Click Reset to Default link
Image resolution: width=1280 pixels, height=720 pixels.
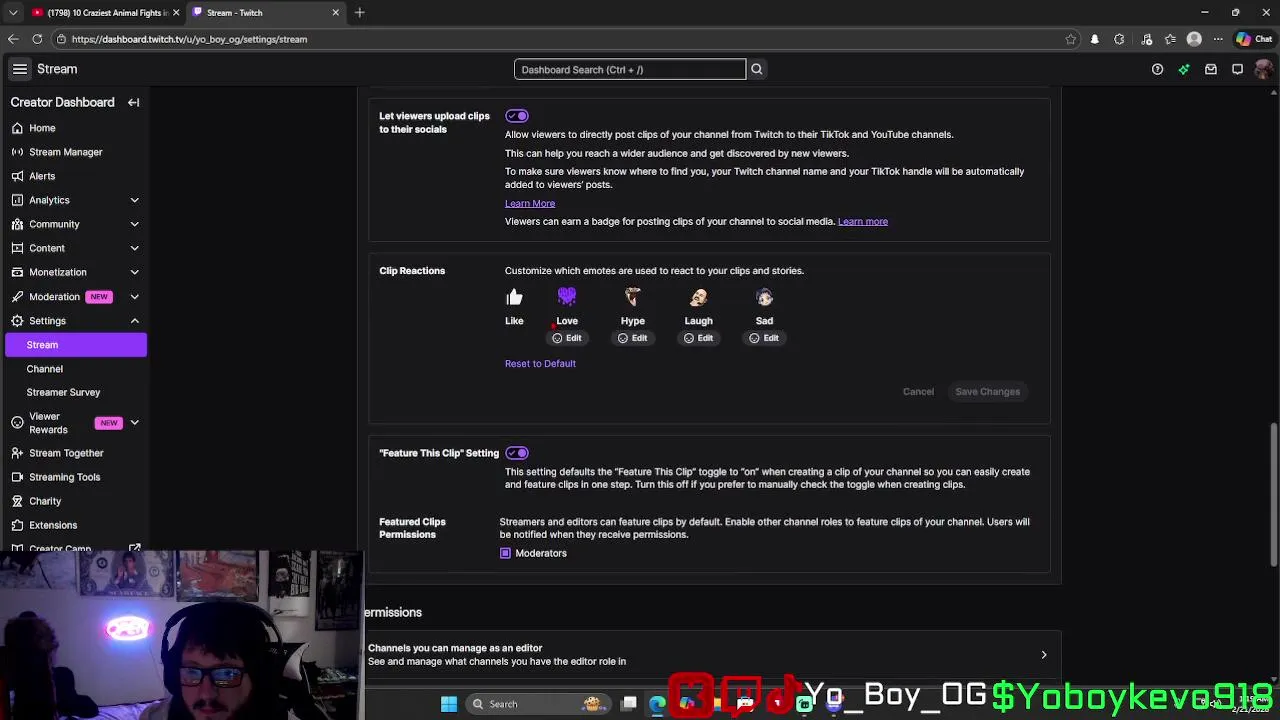coord(540,363)
